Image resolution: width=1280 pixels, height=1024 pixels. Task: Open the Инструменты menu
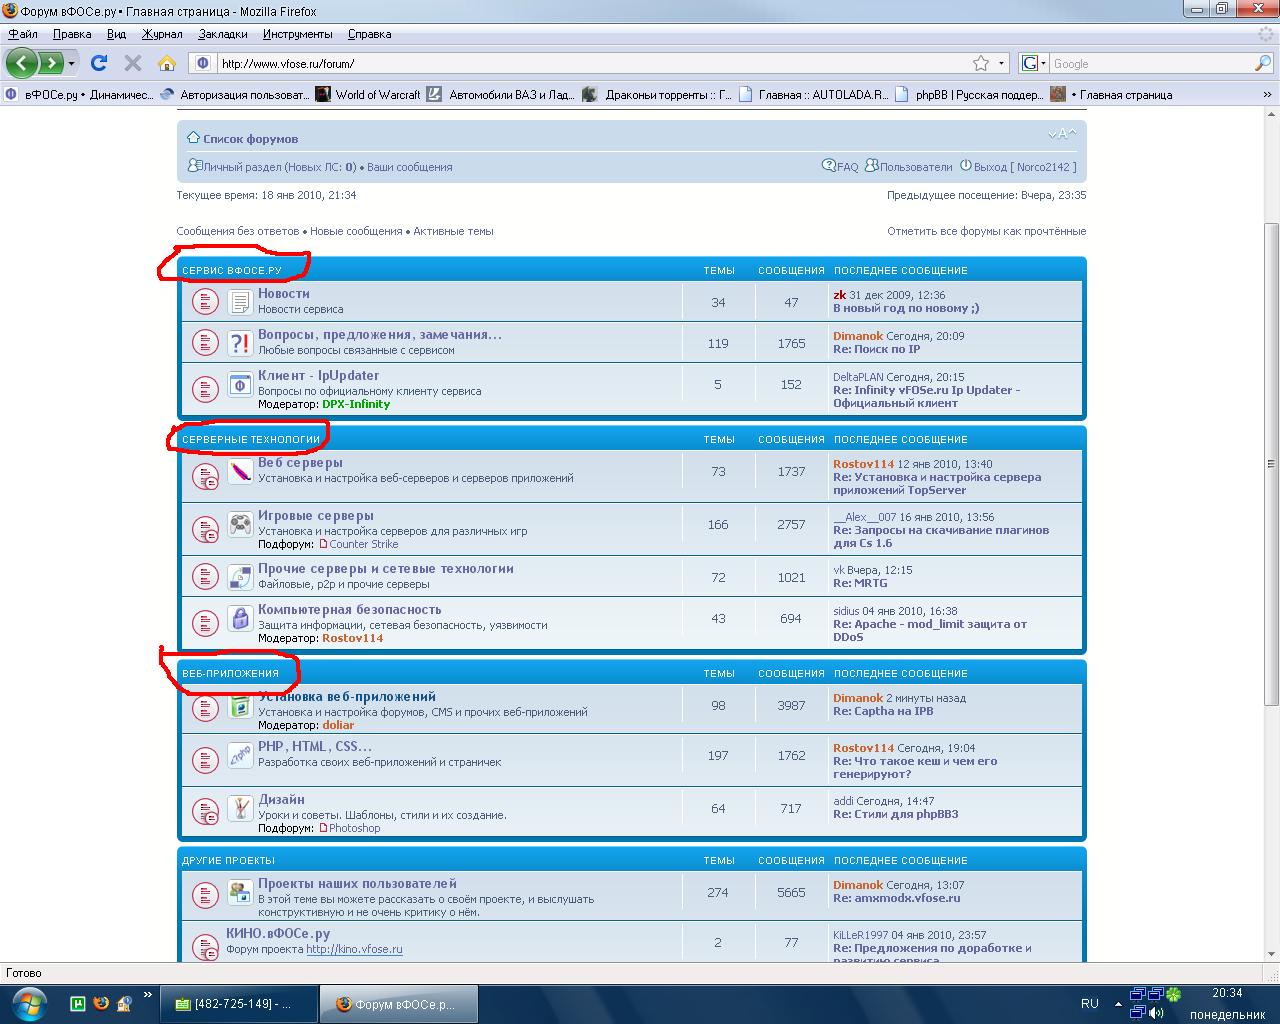tap(298, 34)
